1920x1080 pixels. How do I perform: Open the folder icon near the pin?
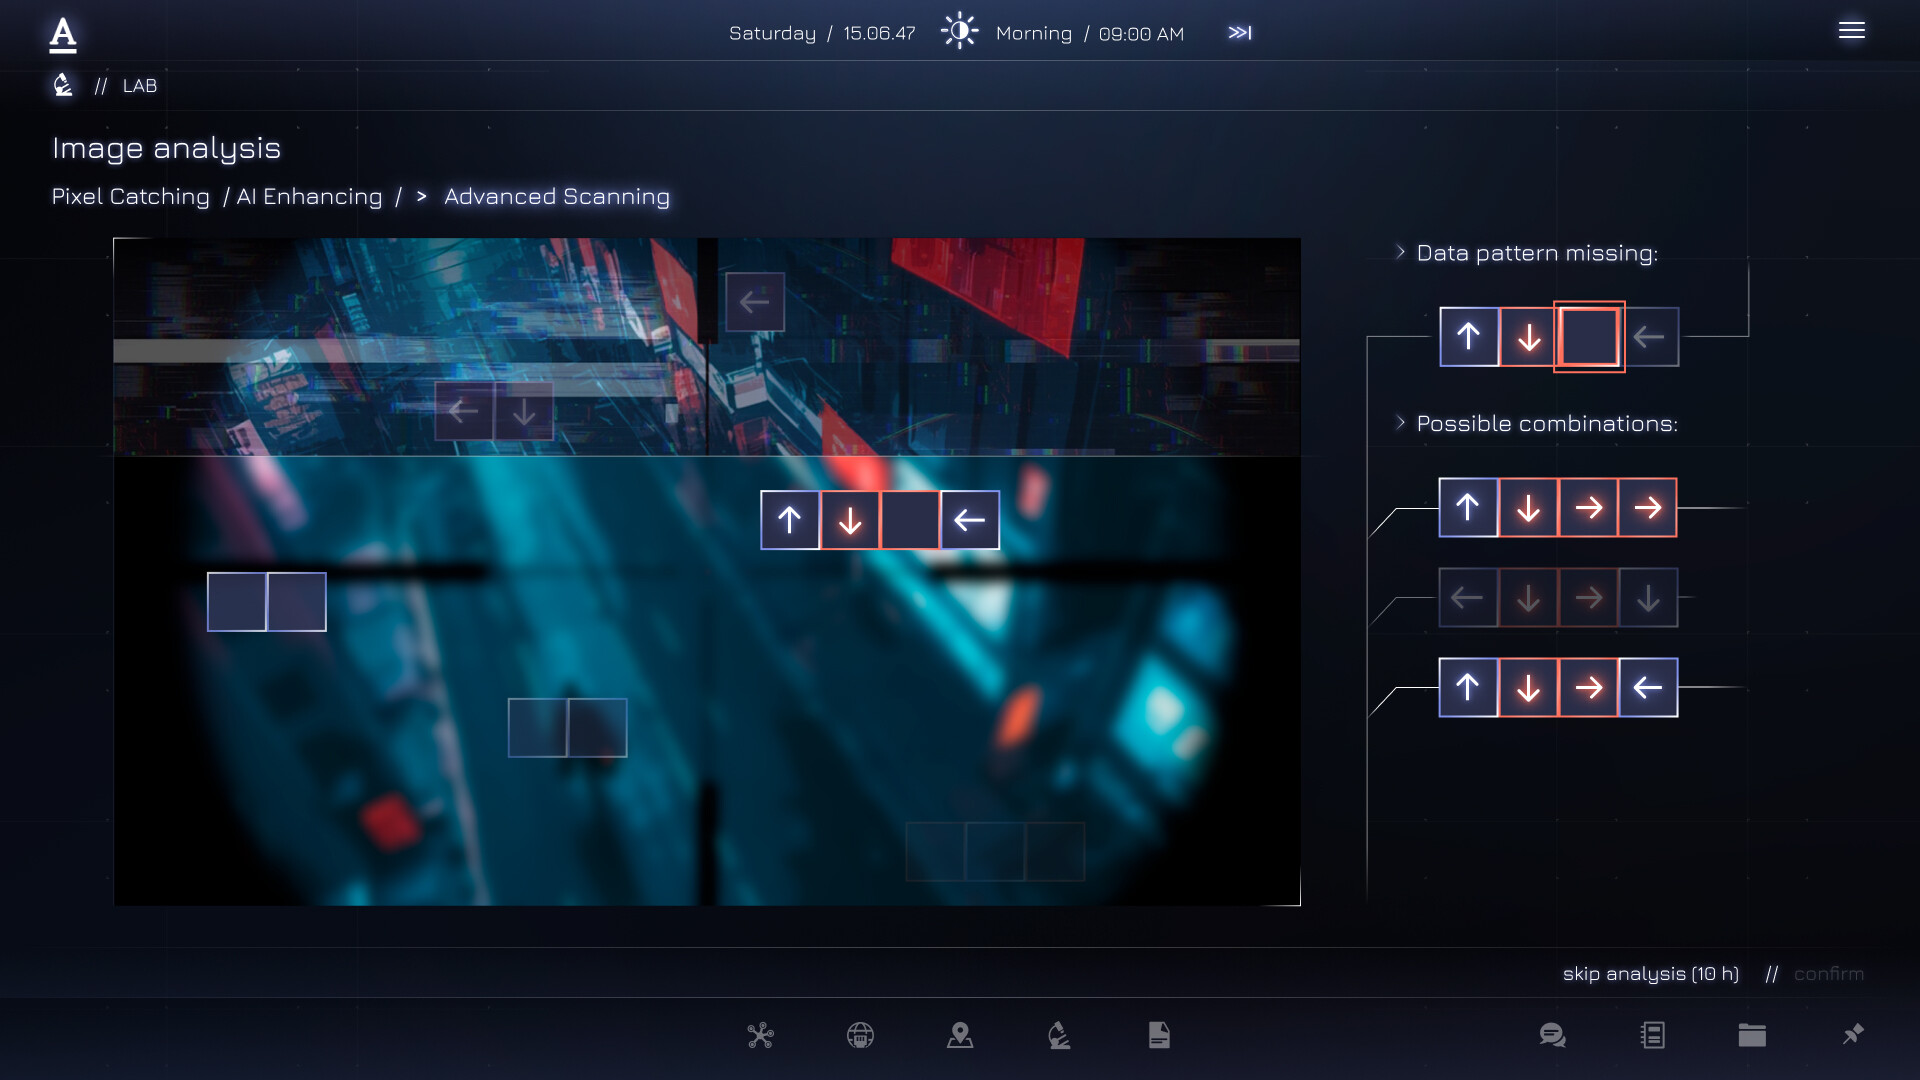1752,1036
